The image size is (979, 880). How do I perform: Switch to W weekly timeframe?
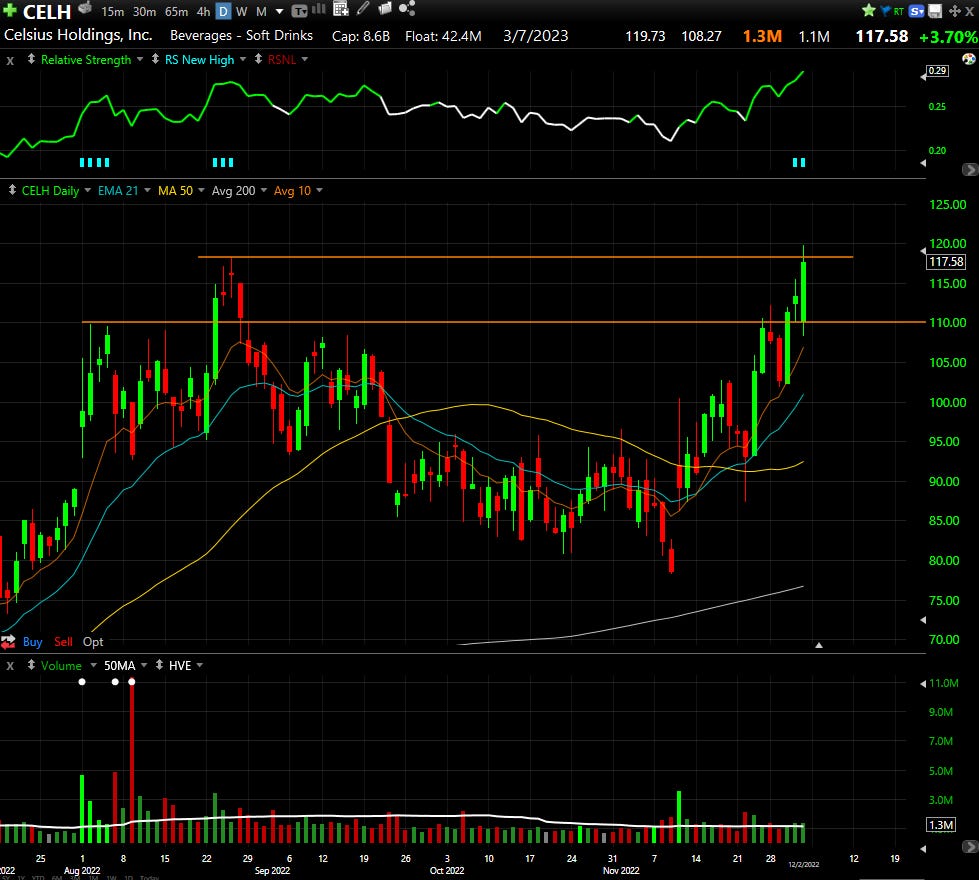[242, 11]
